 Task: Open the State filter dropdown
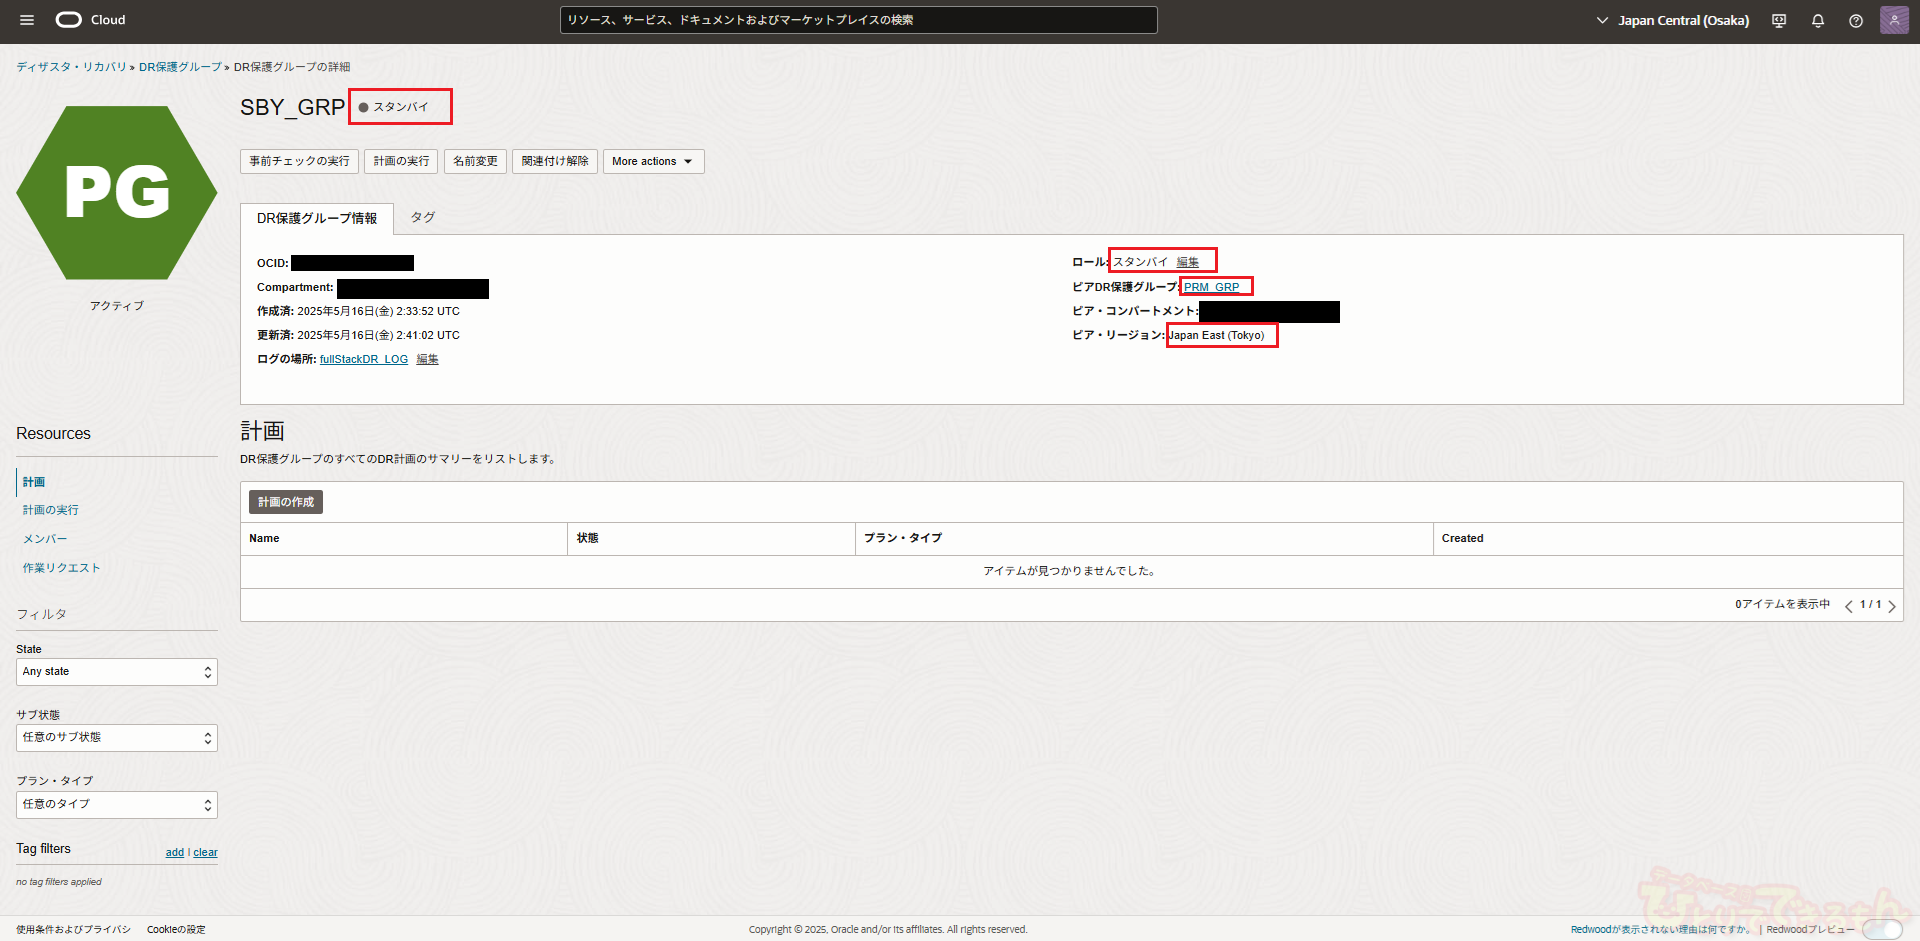click(117, 672)
